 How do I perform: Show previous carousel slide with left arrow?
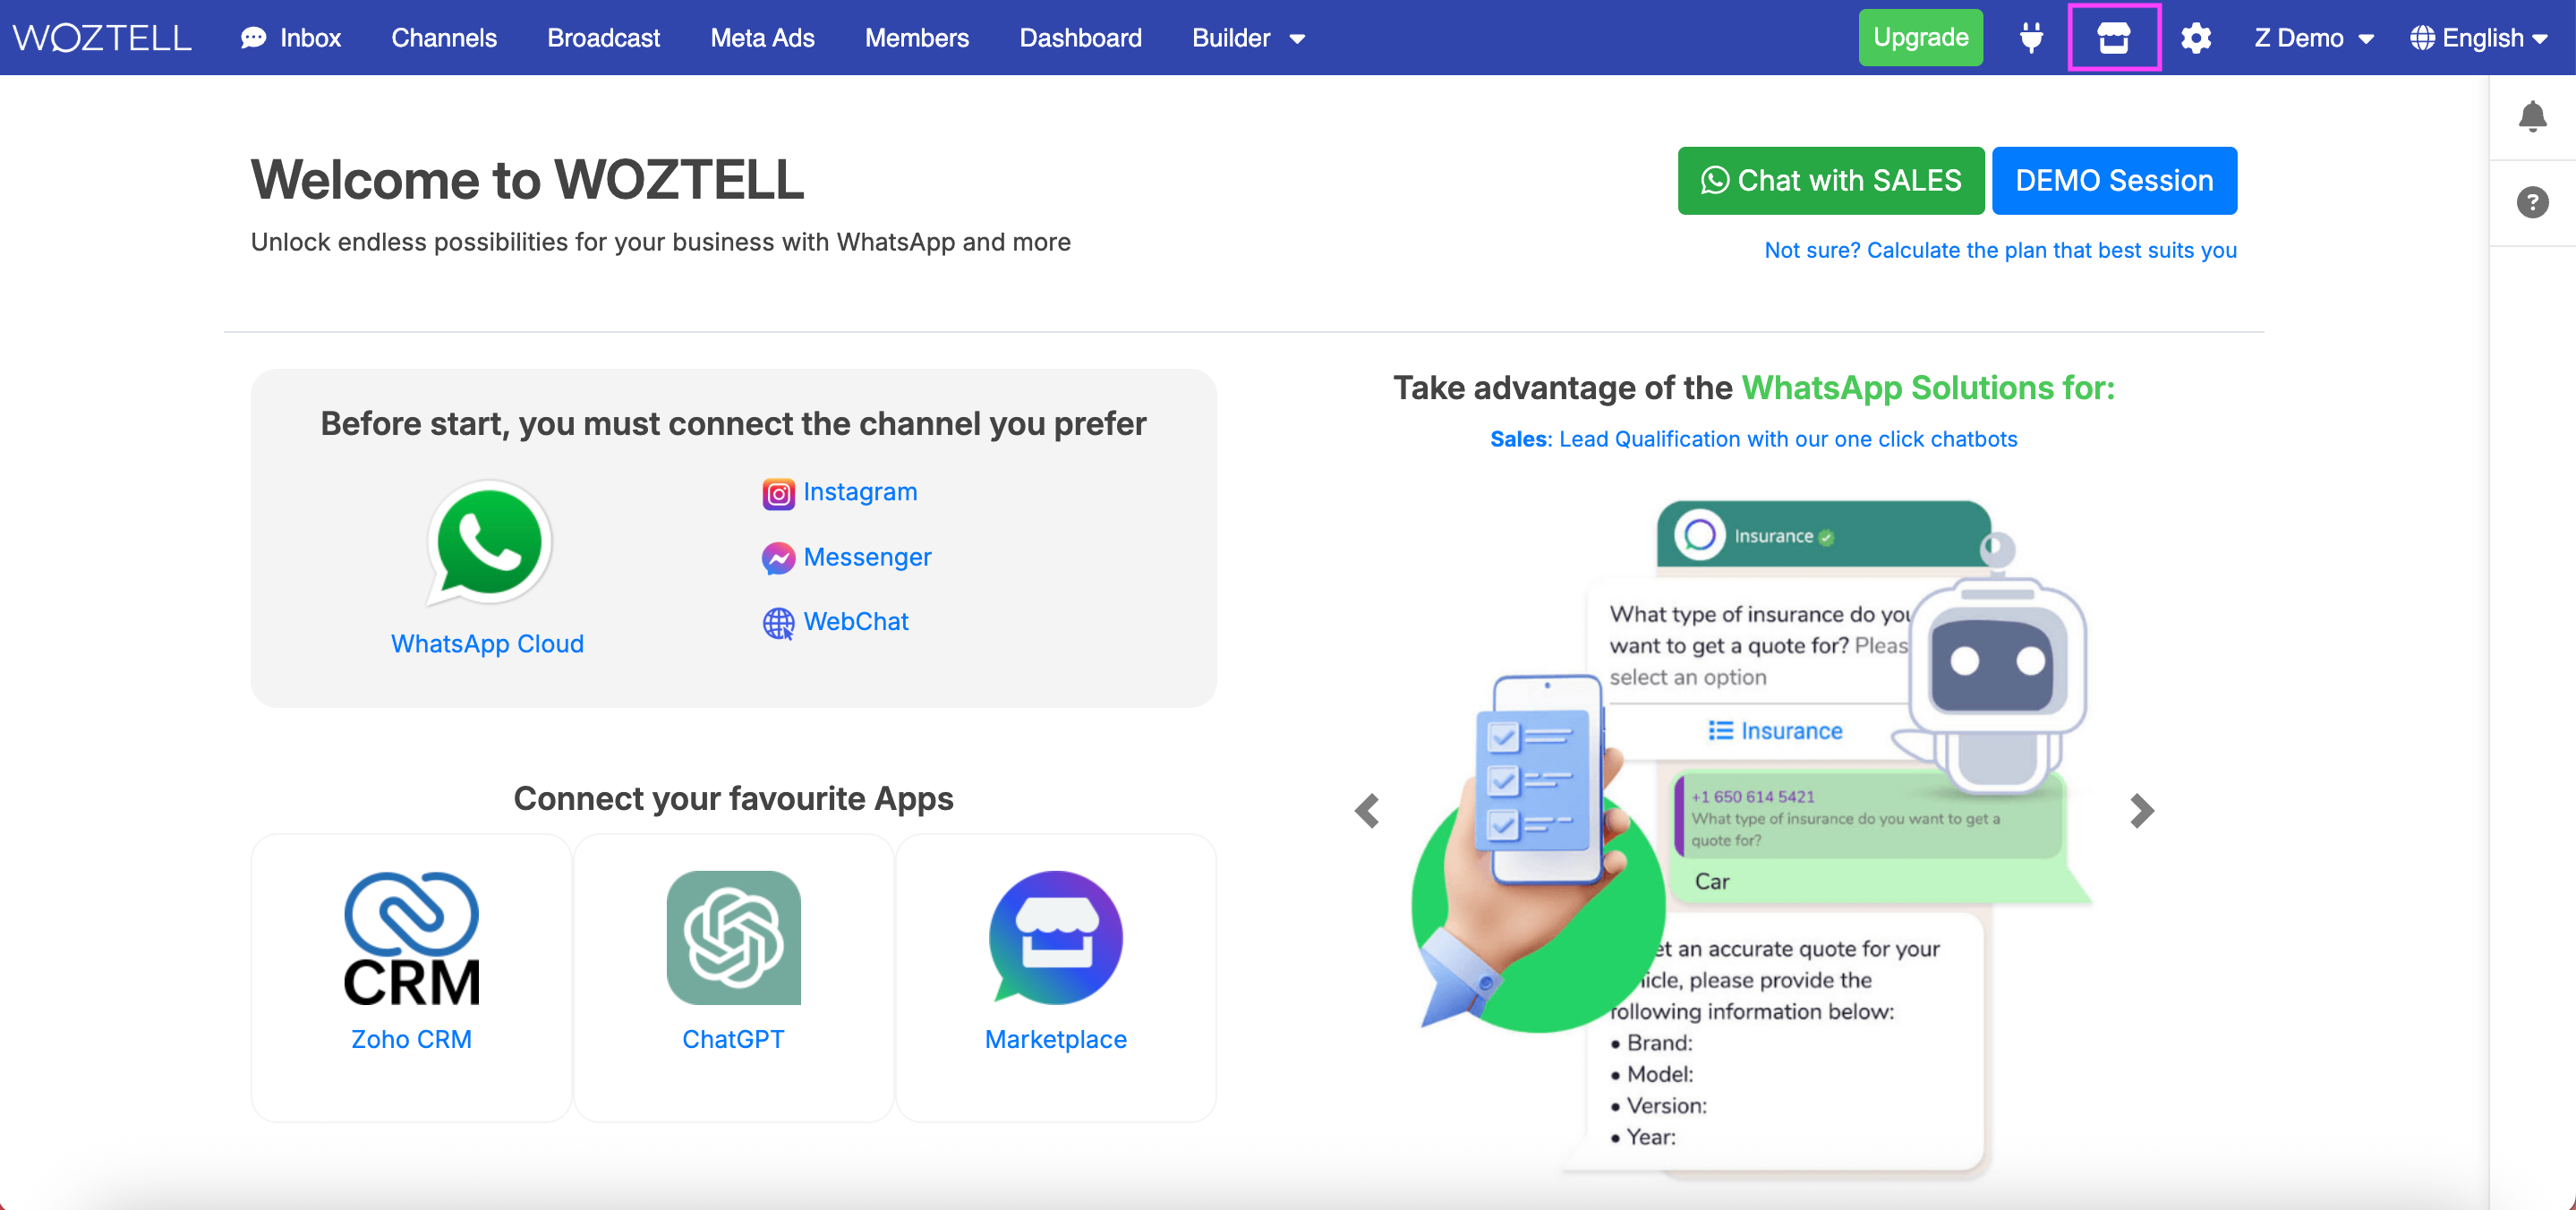pos(1367,810)
